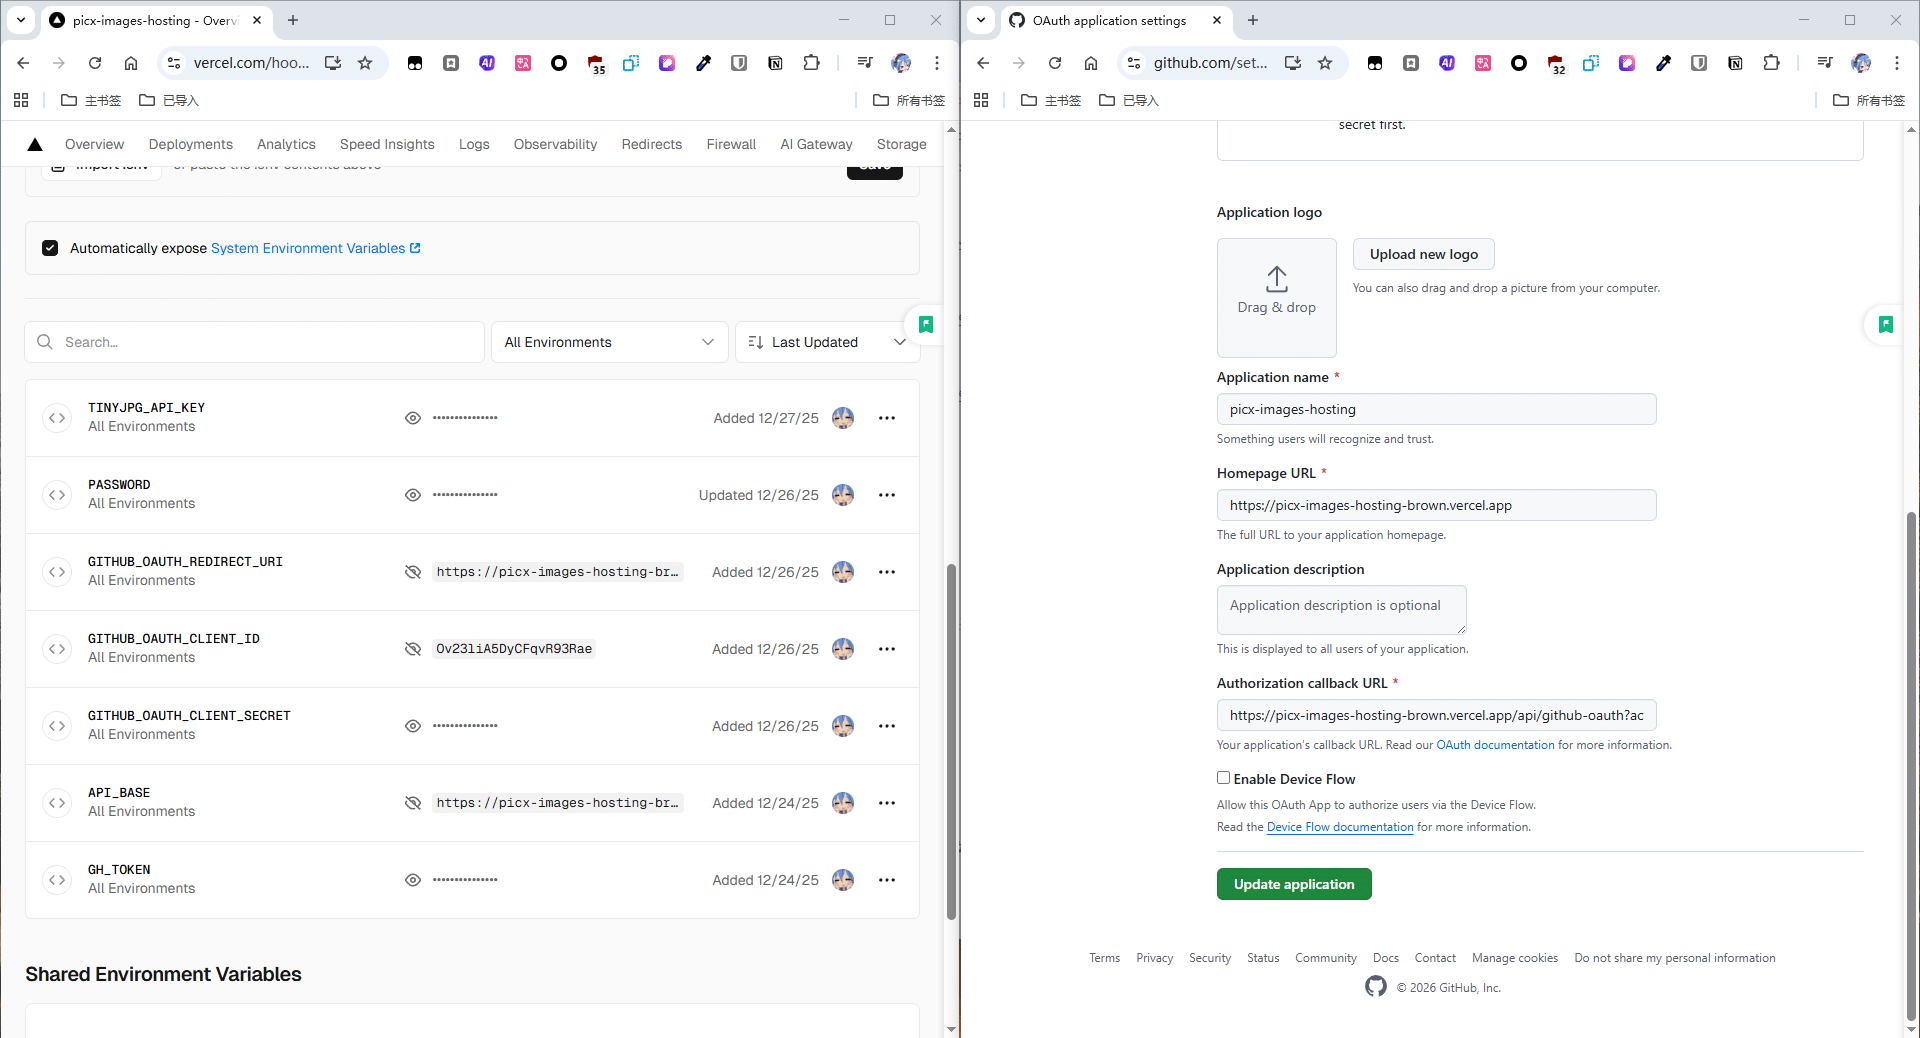This screenshot has width=1920, height=1038.
Task: Click the green bookmark widget in Vercel window
Action: (926, 324)
